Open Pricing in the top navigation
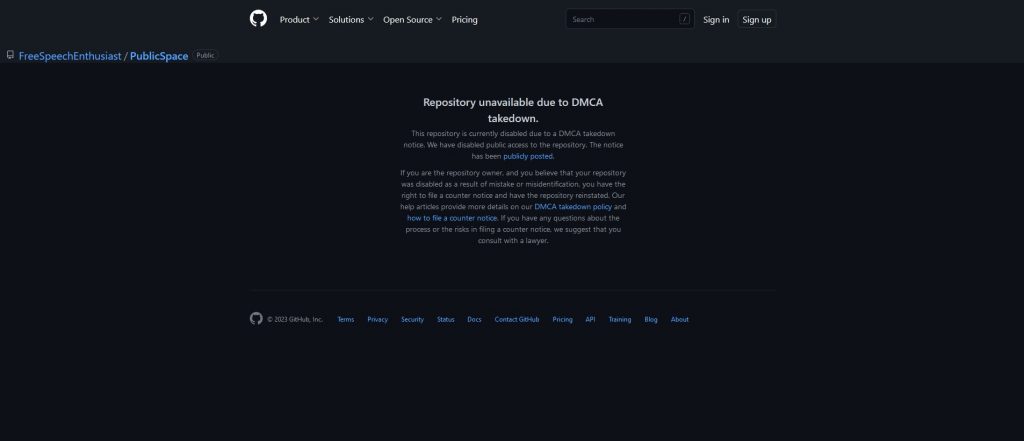Viewport: 1024px width, 441px height. click(464, 20)
